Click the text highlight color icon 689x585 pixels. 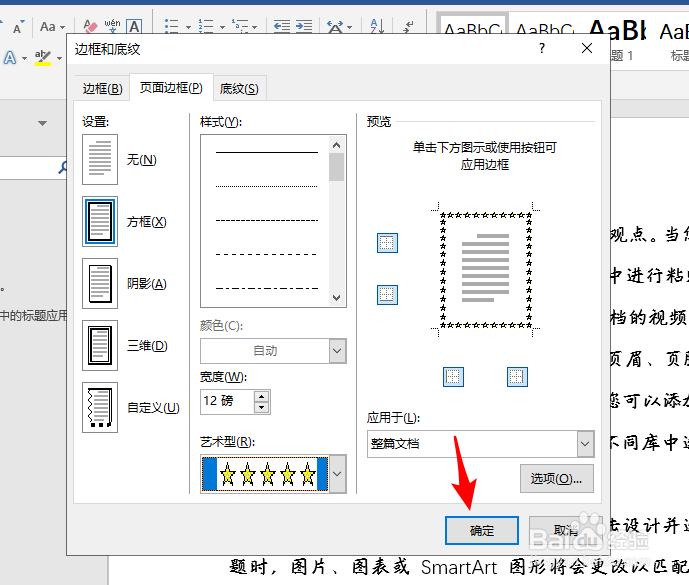tap(43, 58)
